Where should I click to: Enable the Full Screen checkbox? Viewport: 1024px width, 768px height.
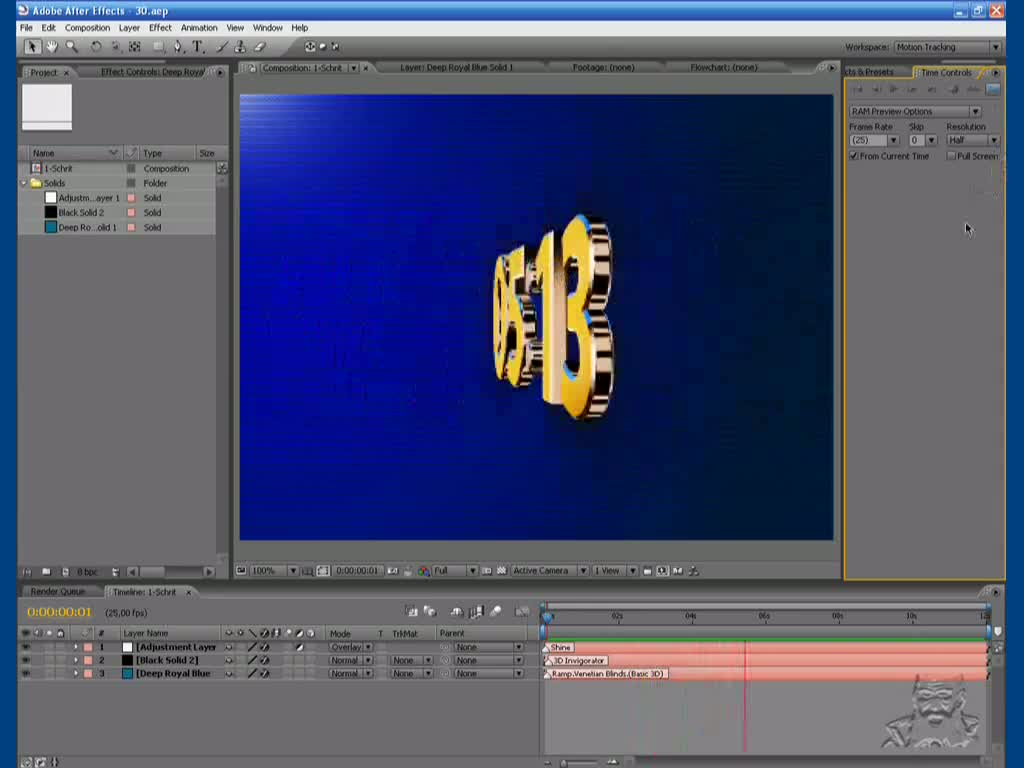[x=951, y=156]
